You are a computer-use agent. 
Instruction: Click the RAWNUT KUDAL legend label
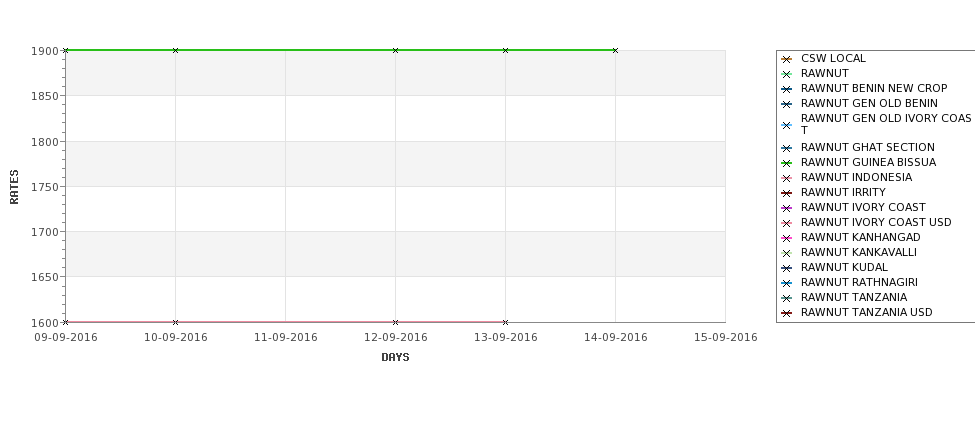(844, 267)
